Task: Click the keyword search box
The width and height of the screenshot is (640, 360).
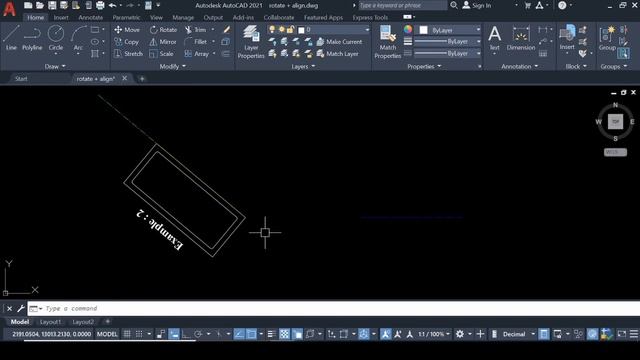Action: pyautogui.click(x=403, y=5)
